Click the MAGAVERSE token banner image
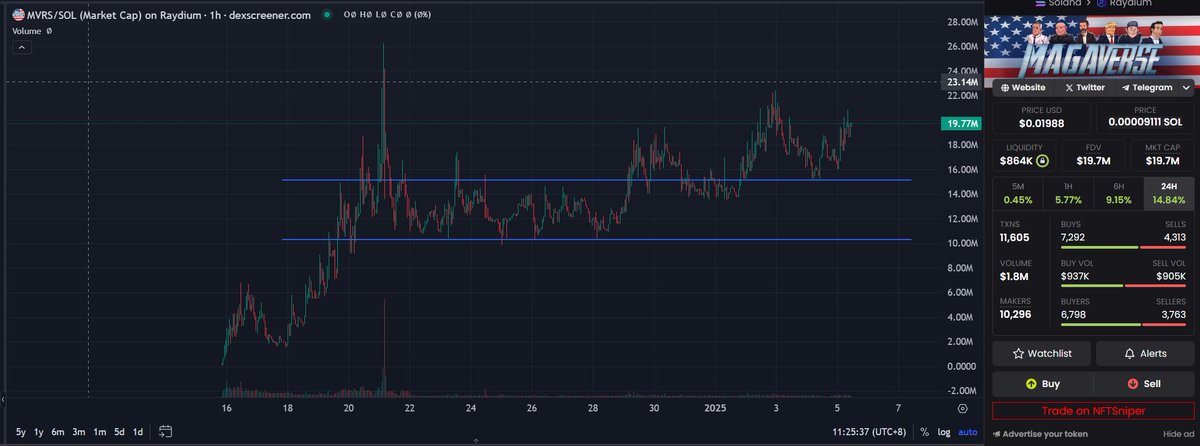Viewport: 1200px width, 446px height. point(1092,47)
